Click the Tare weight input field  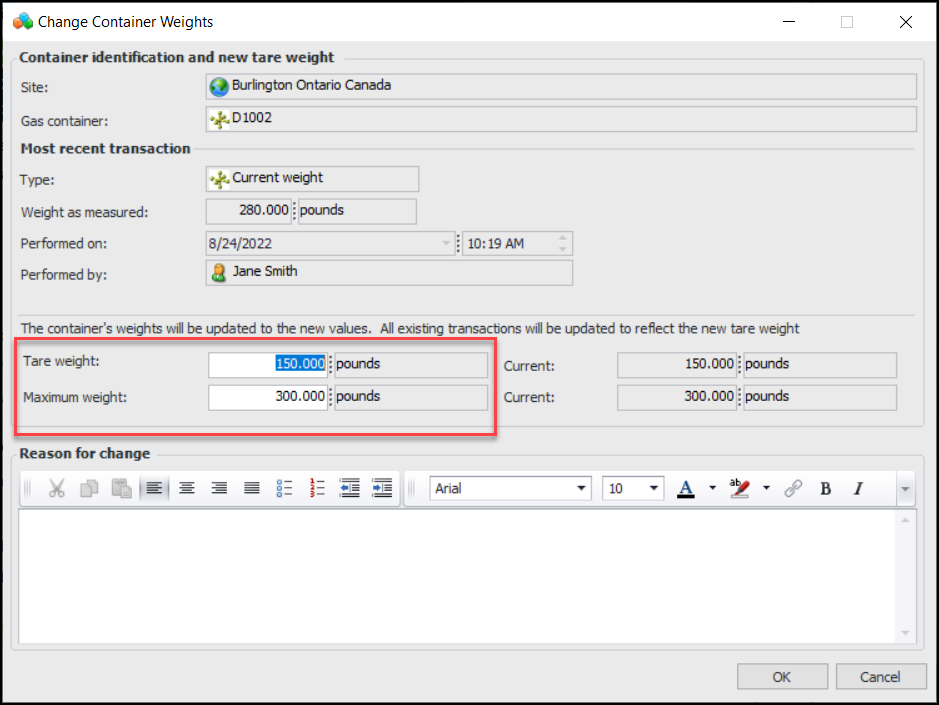(x=268, y=364)
